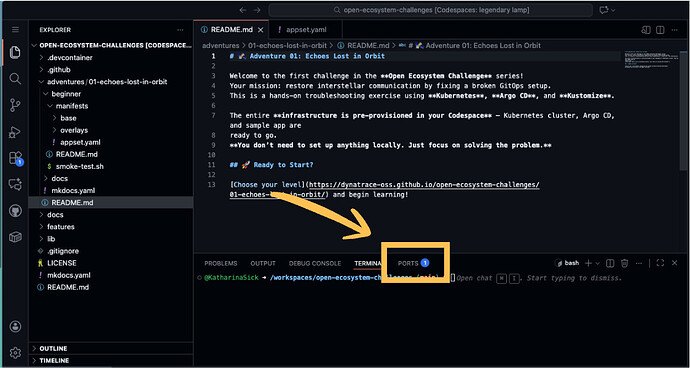This screenshot has width=690, height=368.
Task: Open the new terminal dropdown arrow
Action: point(597,263)
